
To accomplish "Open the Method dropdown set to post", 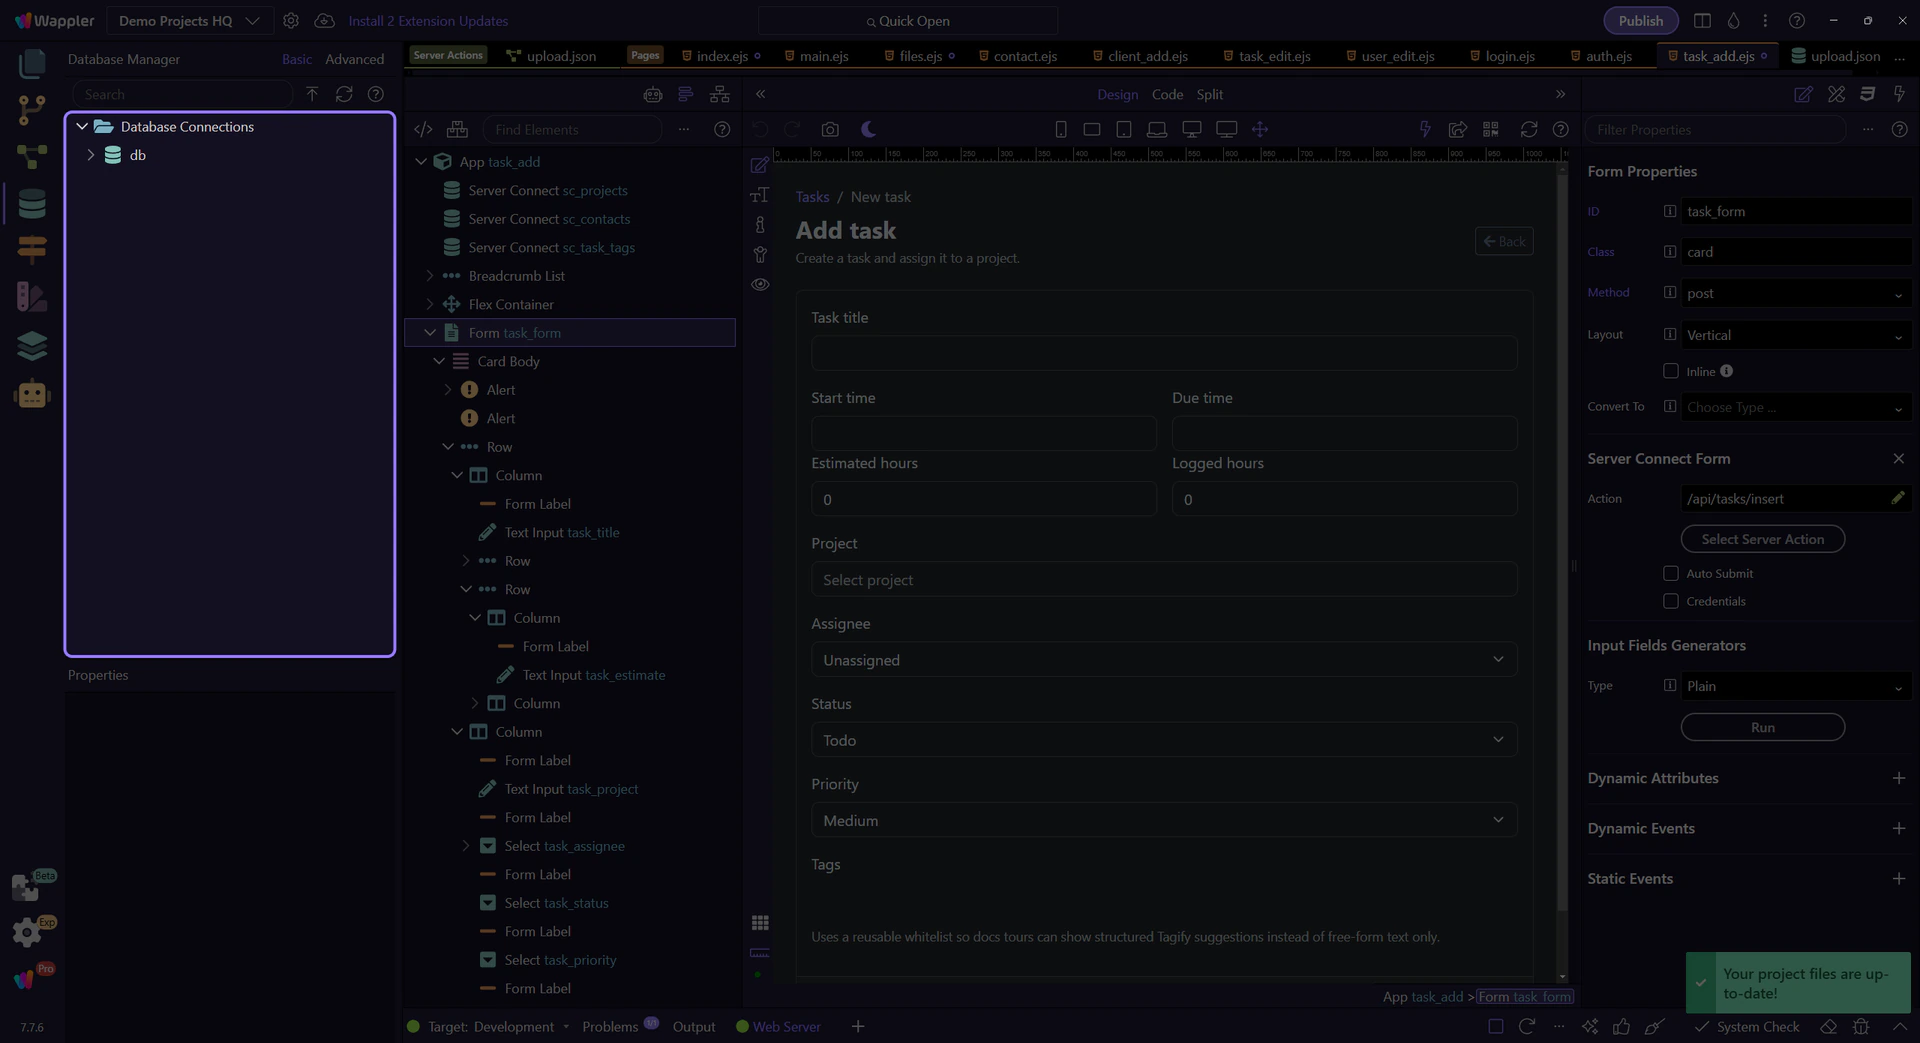I will point(1795,293).
